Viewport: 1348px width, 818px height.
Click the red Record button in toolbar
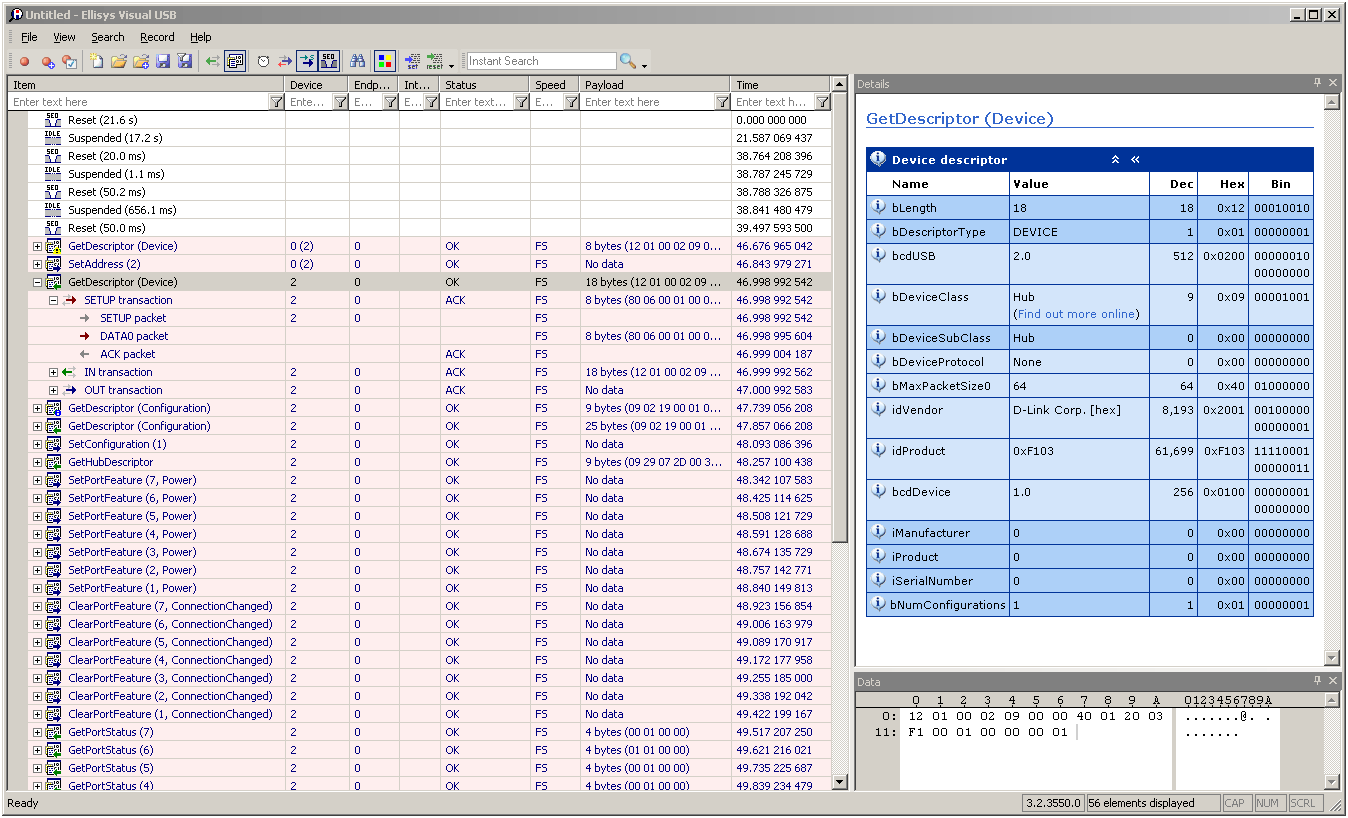pos(24,62)
